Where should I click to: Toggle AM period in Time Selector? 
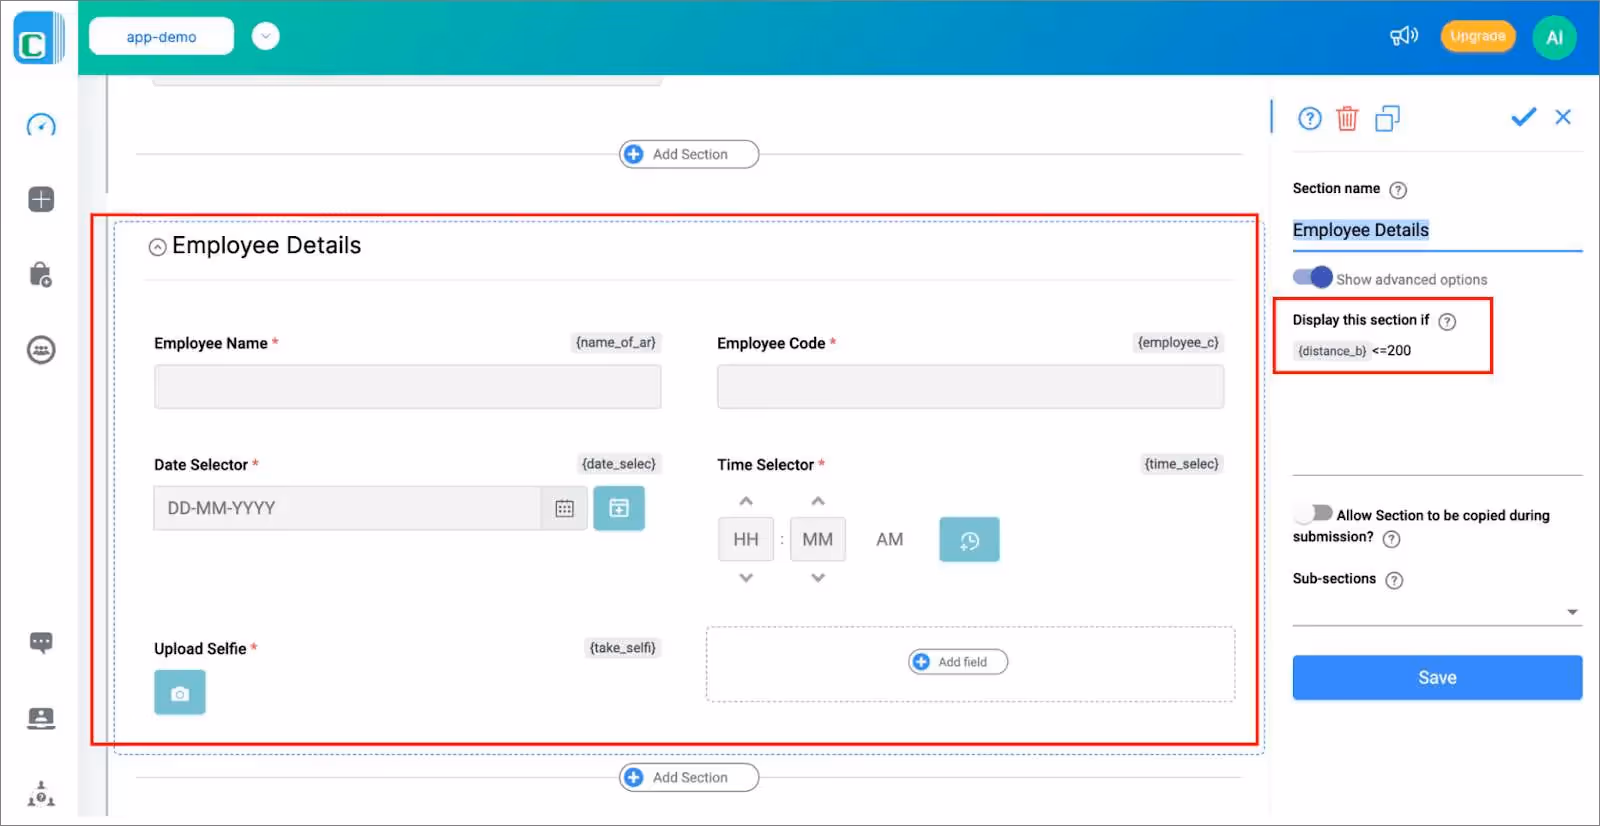pyautogui.click(x=889, y=539)
